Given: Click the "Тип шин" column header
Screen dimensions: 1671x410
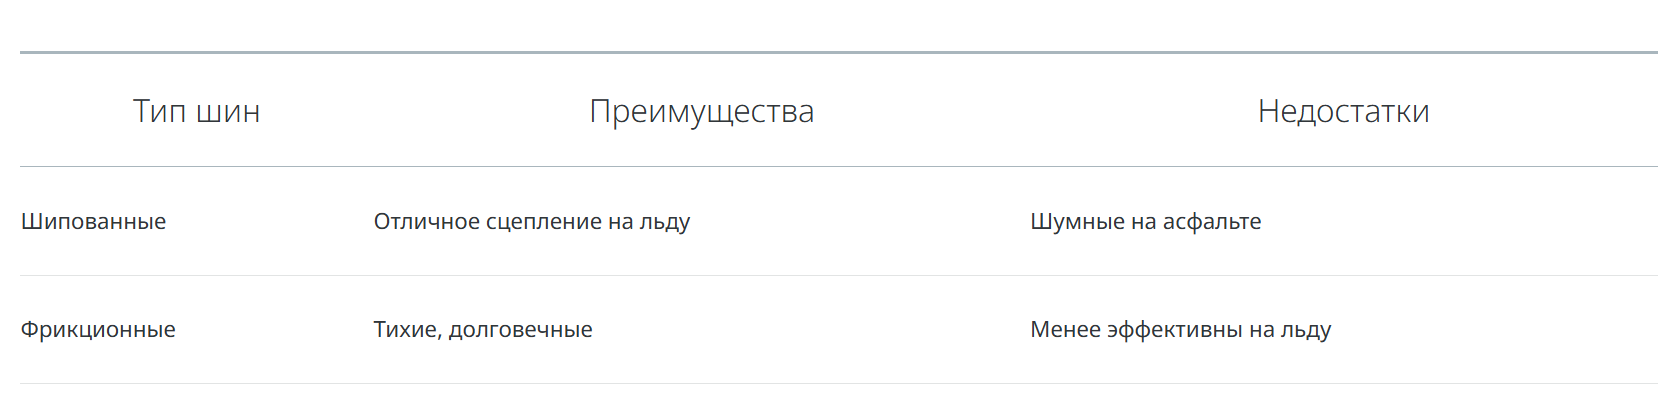Looking at the screenshot, I should tap(196, 111).
